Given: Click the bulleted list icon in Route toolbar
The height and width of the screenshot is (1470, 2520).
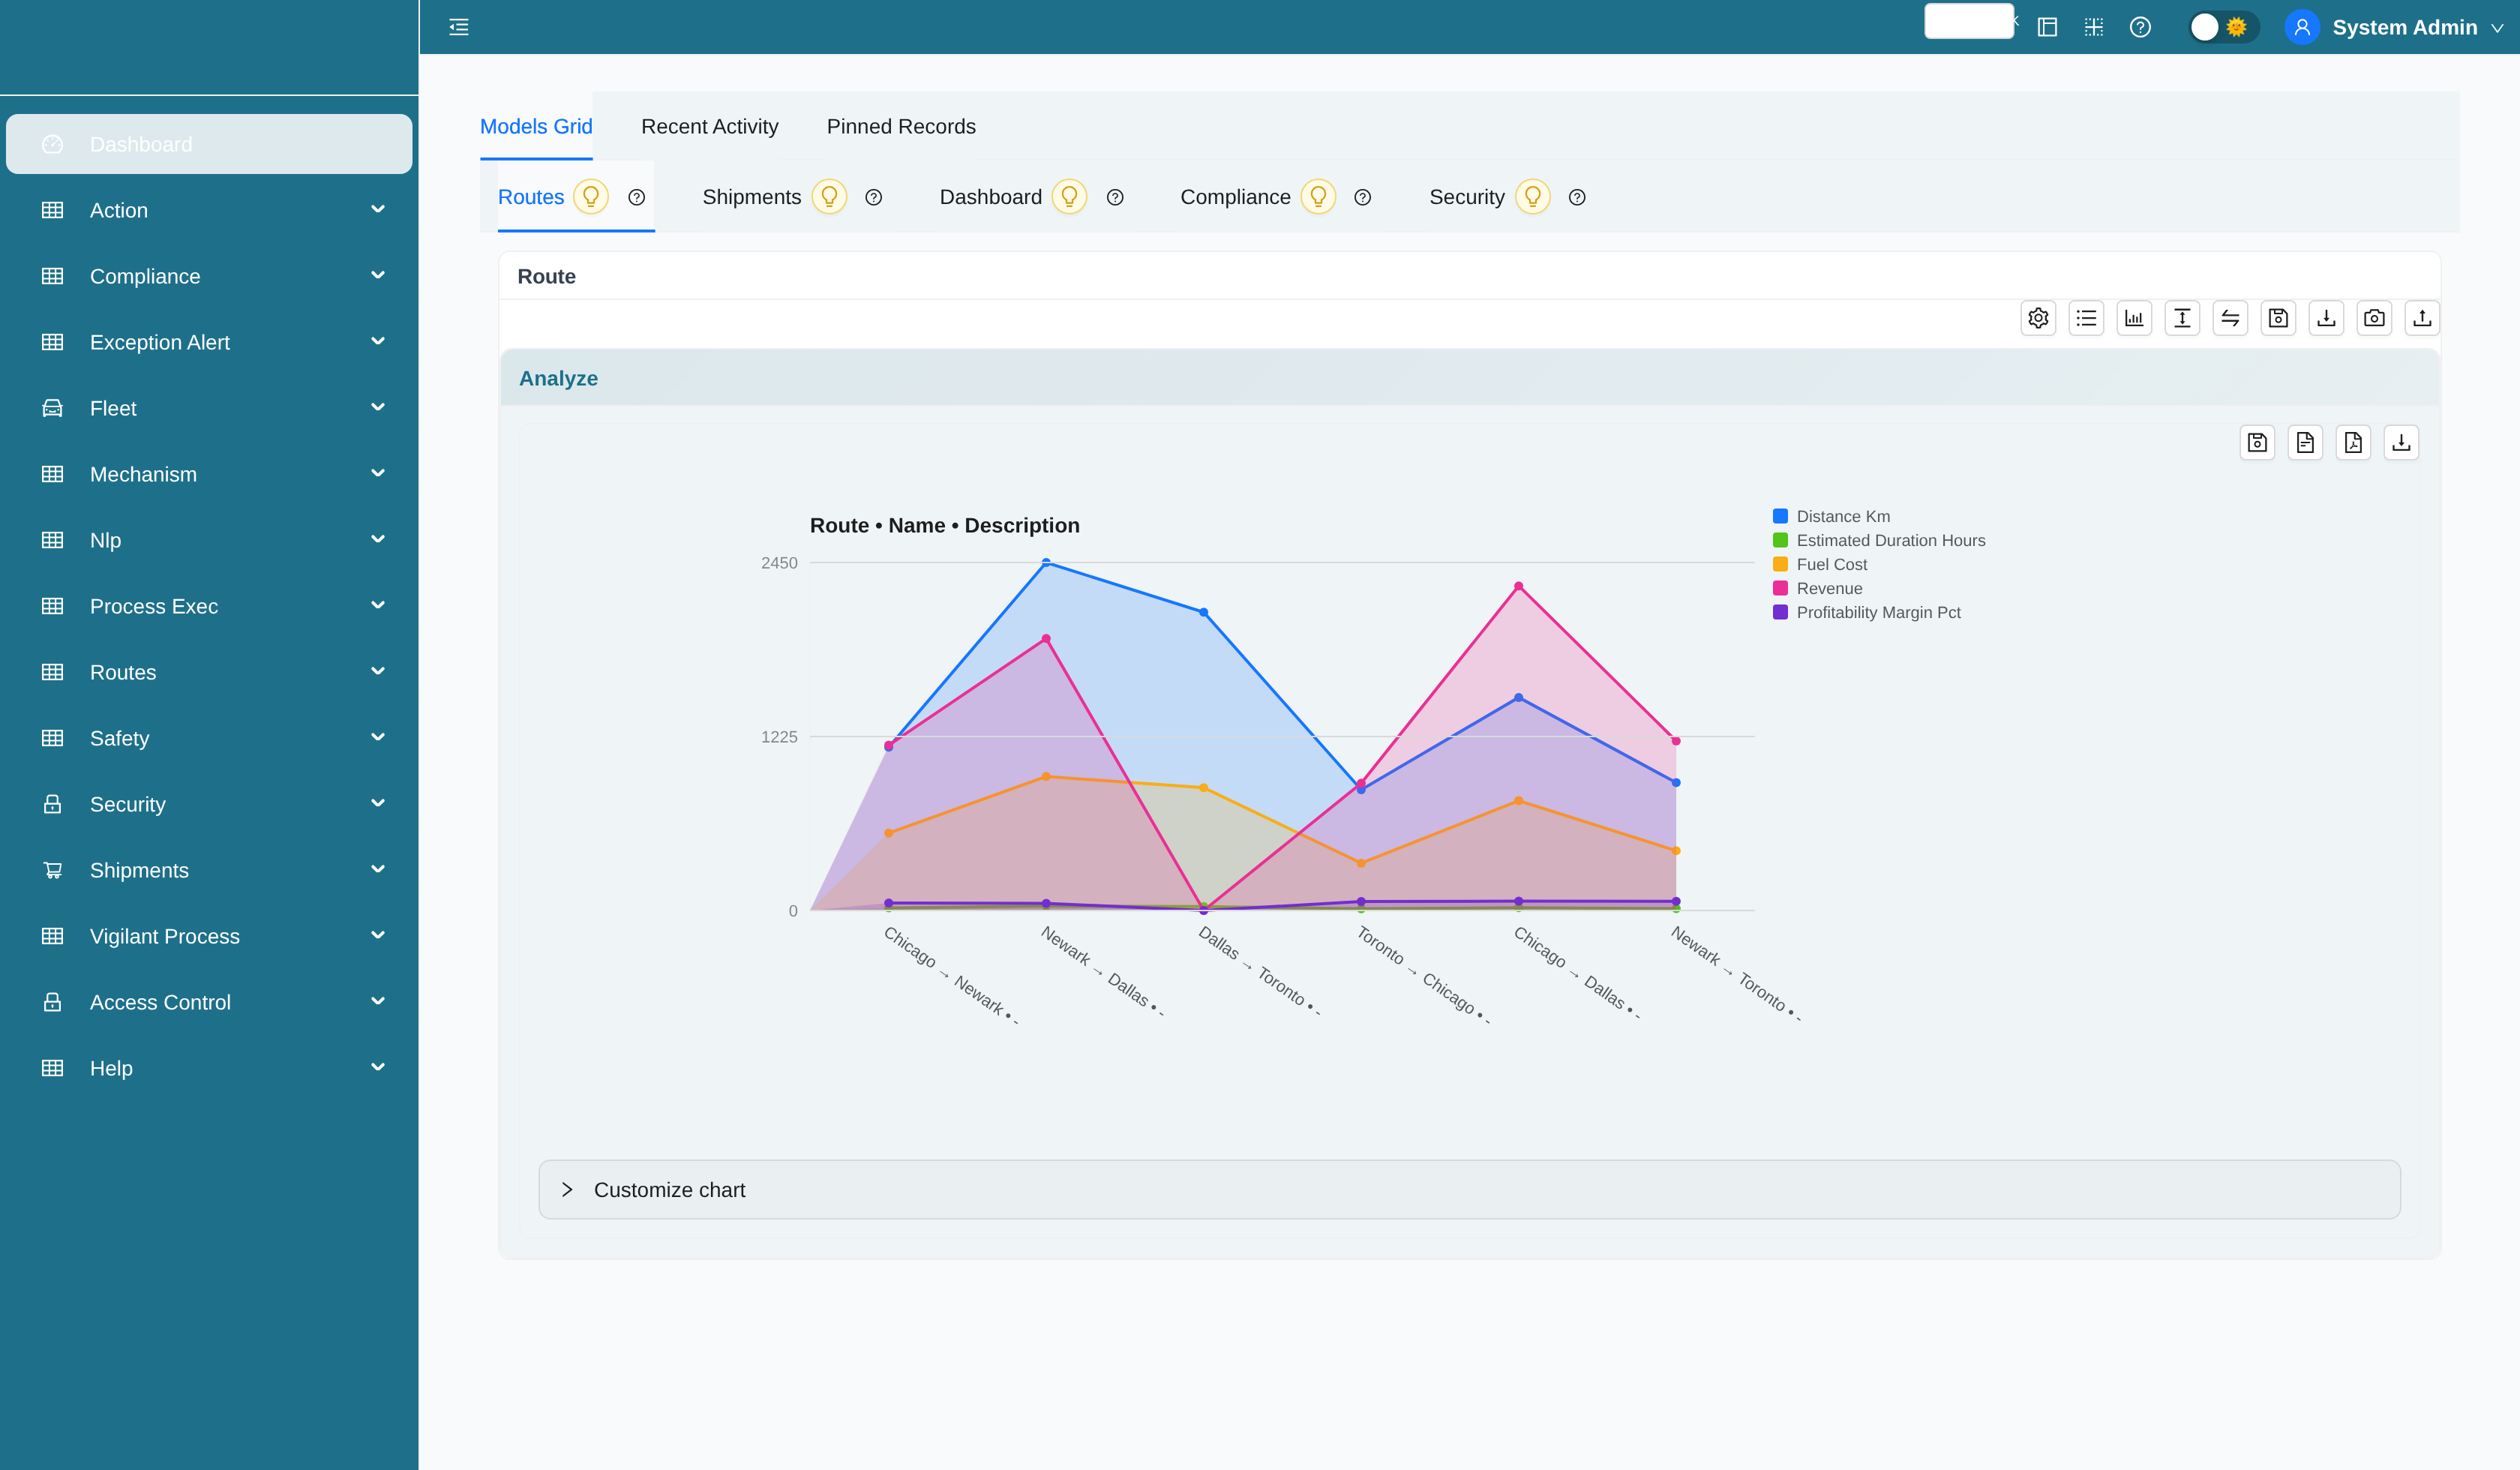Looking at the screenshot, I should [2086, 318].
